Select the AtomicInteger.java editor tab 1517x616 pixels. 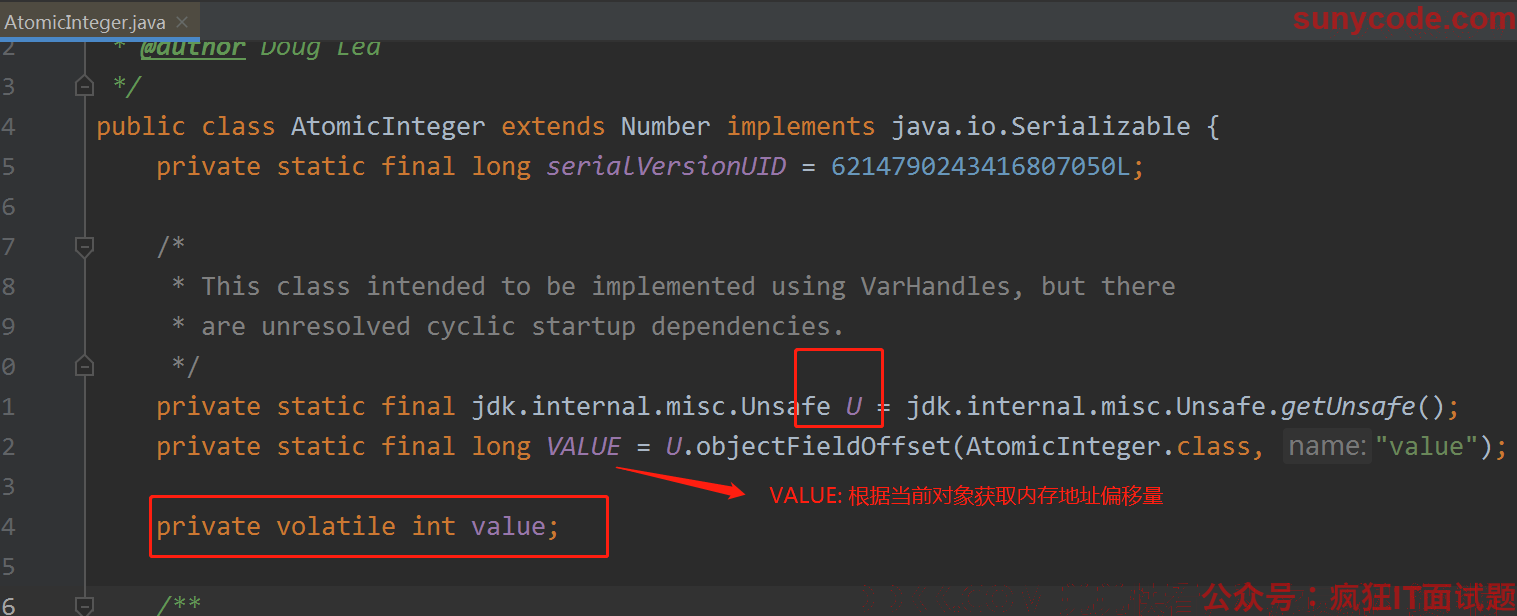(x=85, y=21)
